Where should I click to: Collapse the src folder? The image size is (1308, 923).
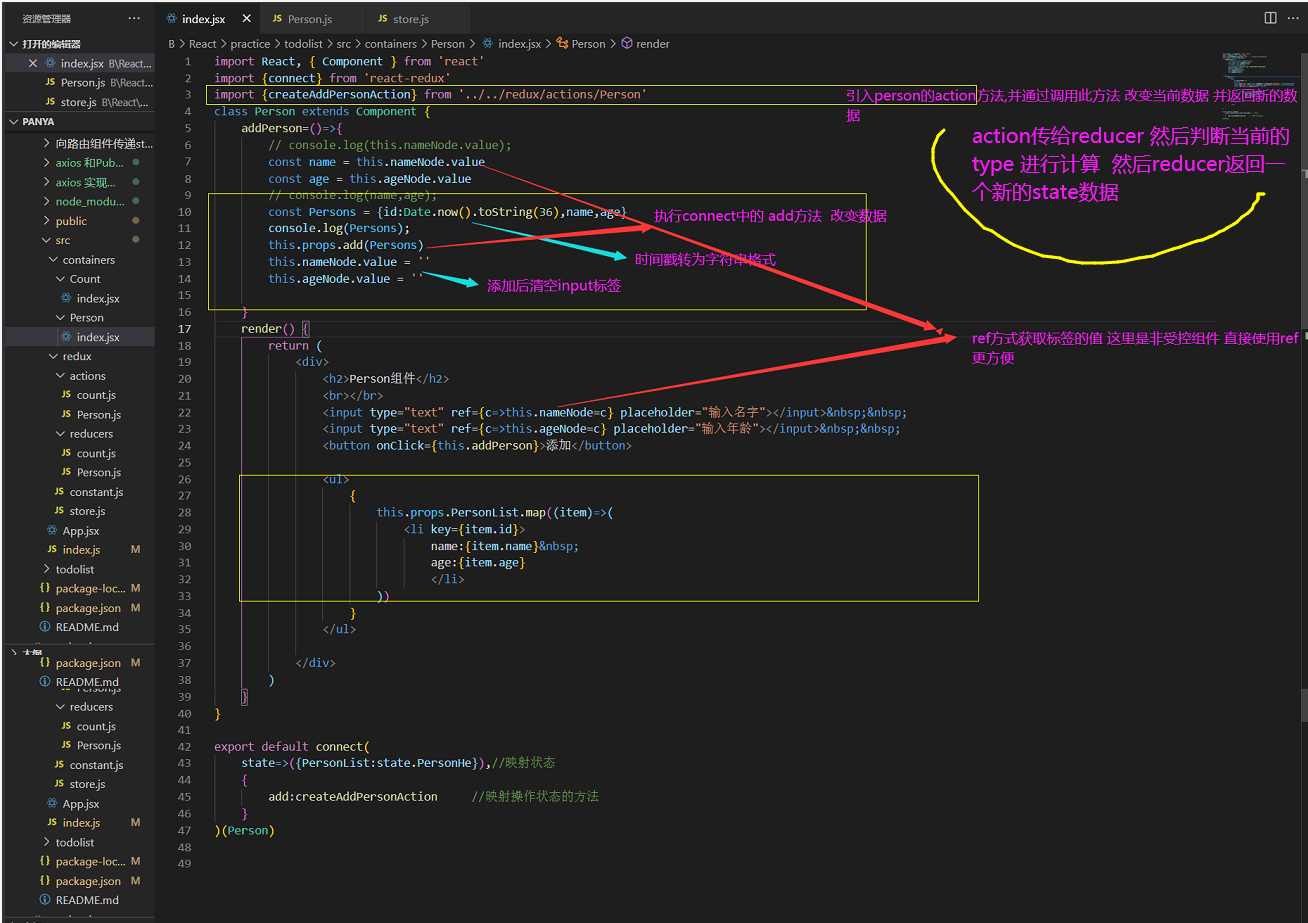coord(62,240)
